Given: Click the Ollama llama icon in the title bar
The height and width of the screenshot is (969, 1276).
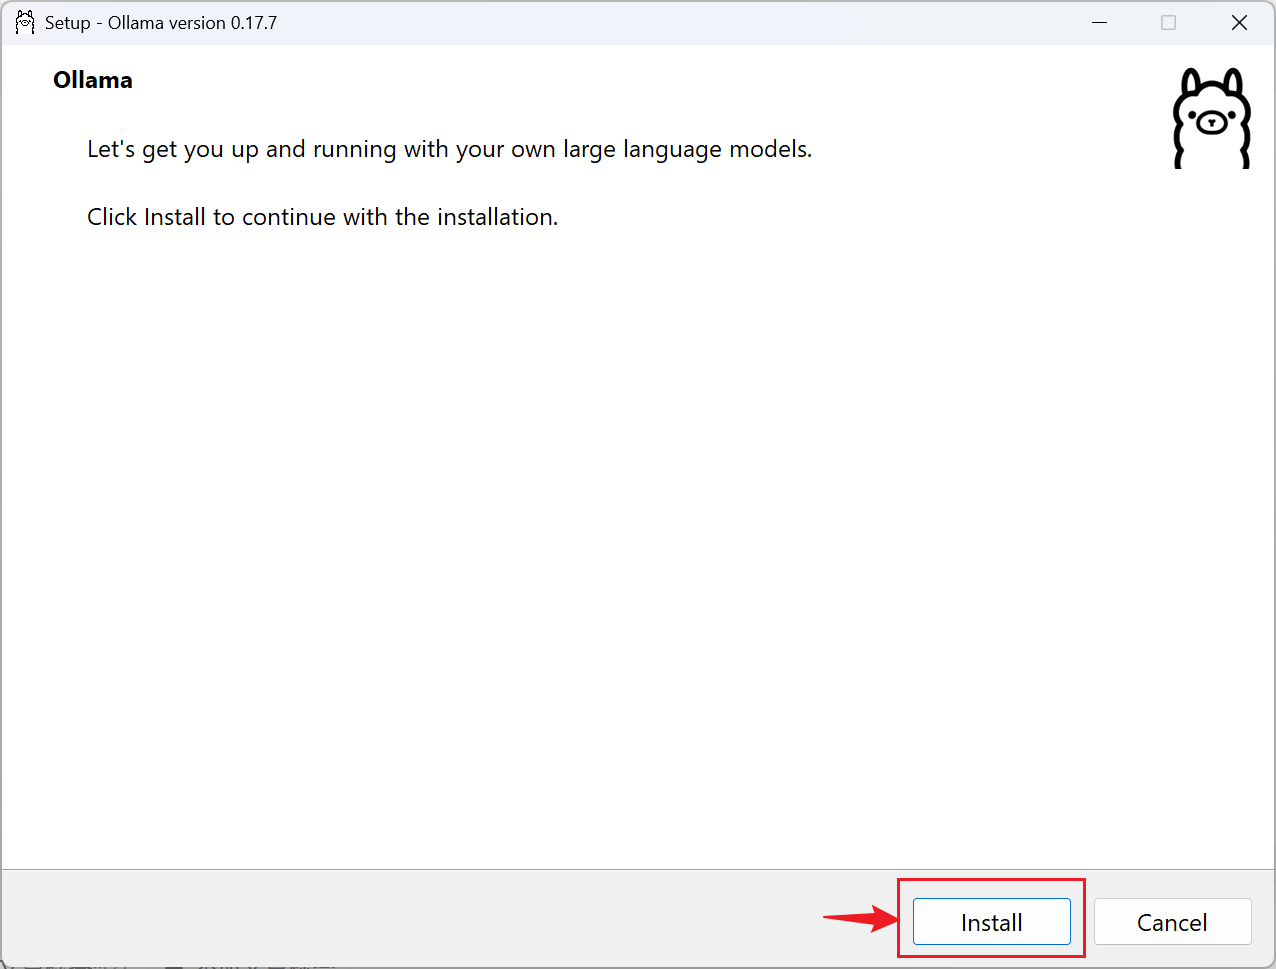Looking at the screenshot, I should click(x=25, y=22).
